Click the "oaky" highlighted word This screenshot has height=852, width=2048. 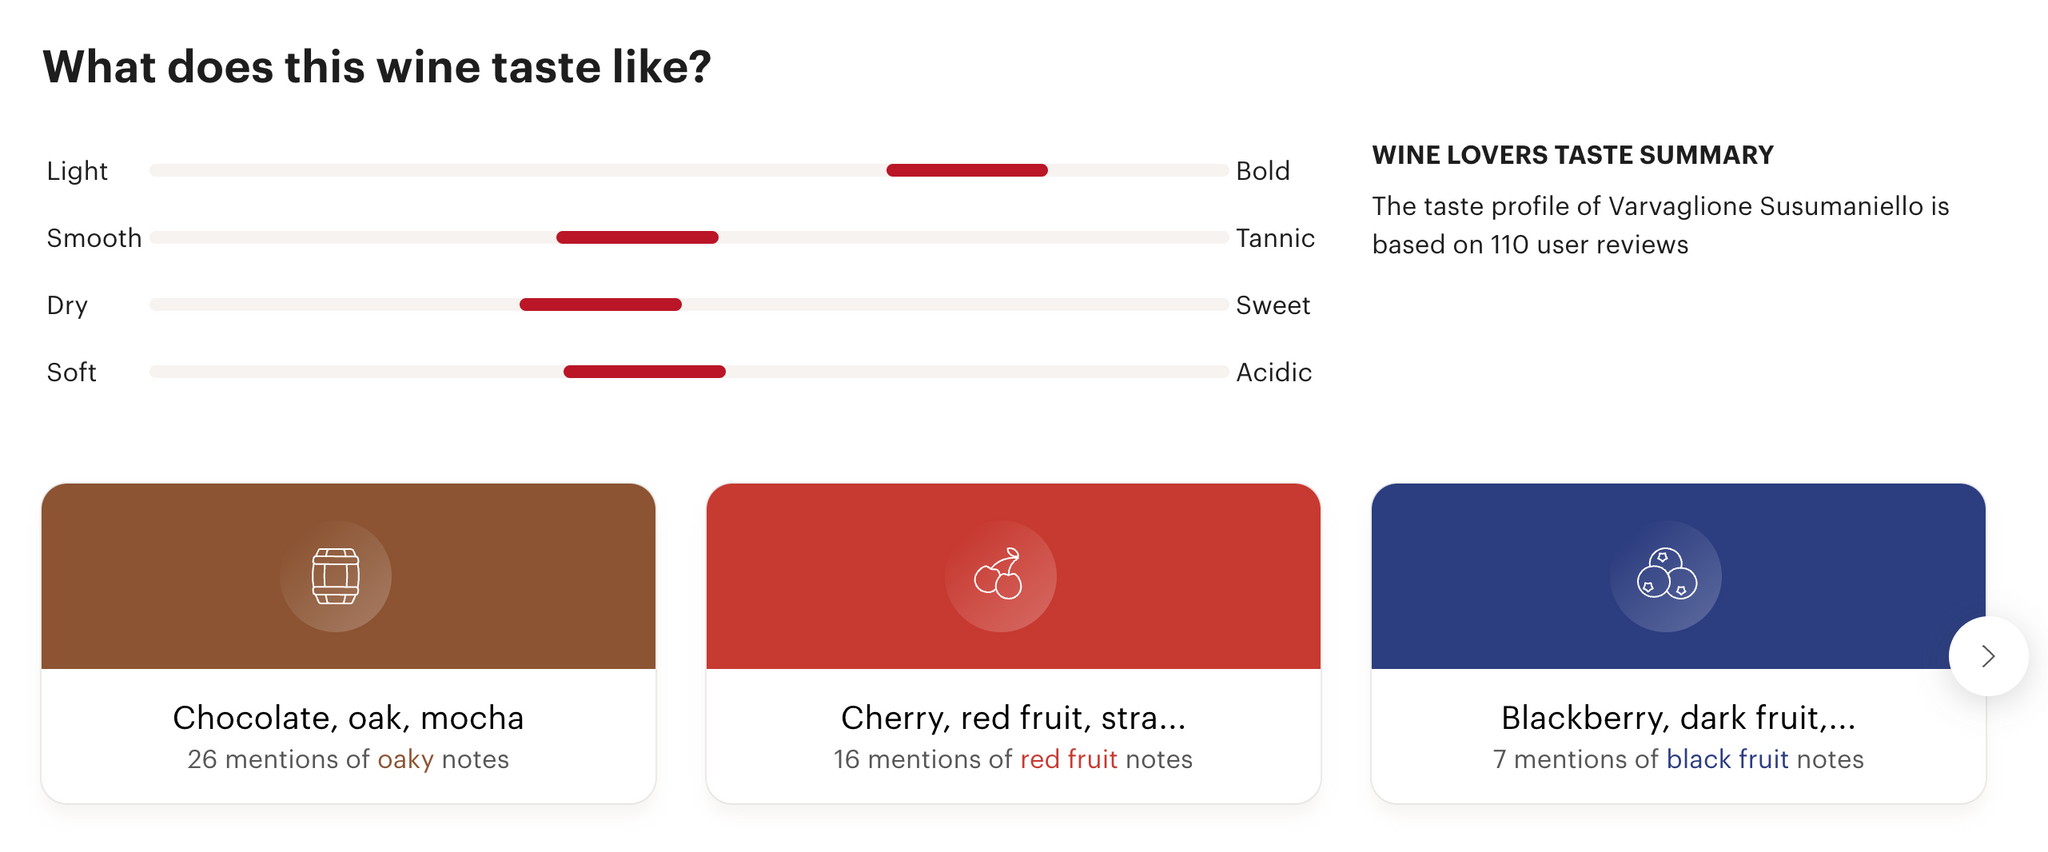(405, 760)
